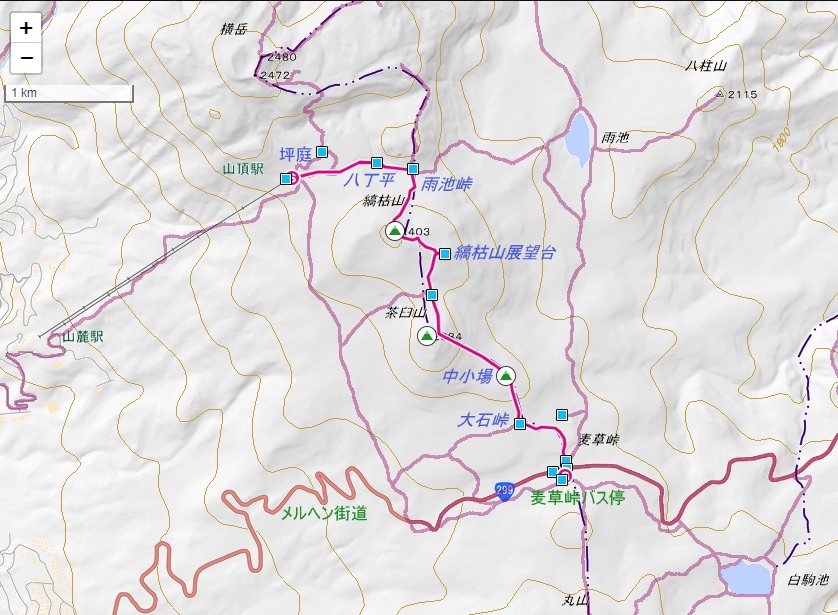Select the 縞枯山 summit triangle marker
Screen dimensions: 838x615
pos(395,231)
